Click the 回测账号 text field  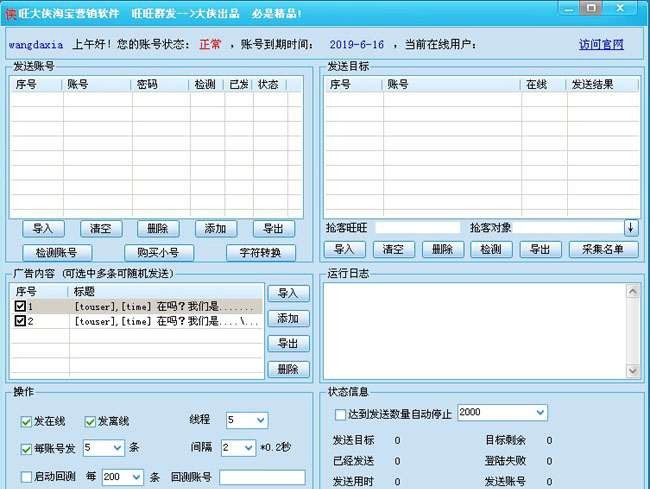click(x=262, y=477)
